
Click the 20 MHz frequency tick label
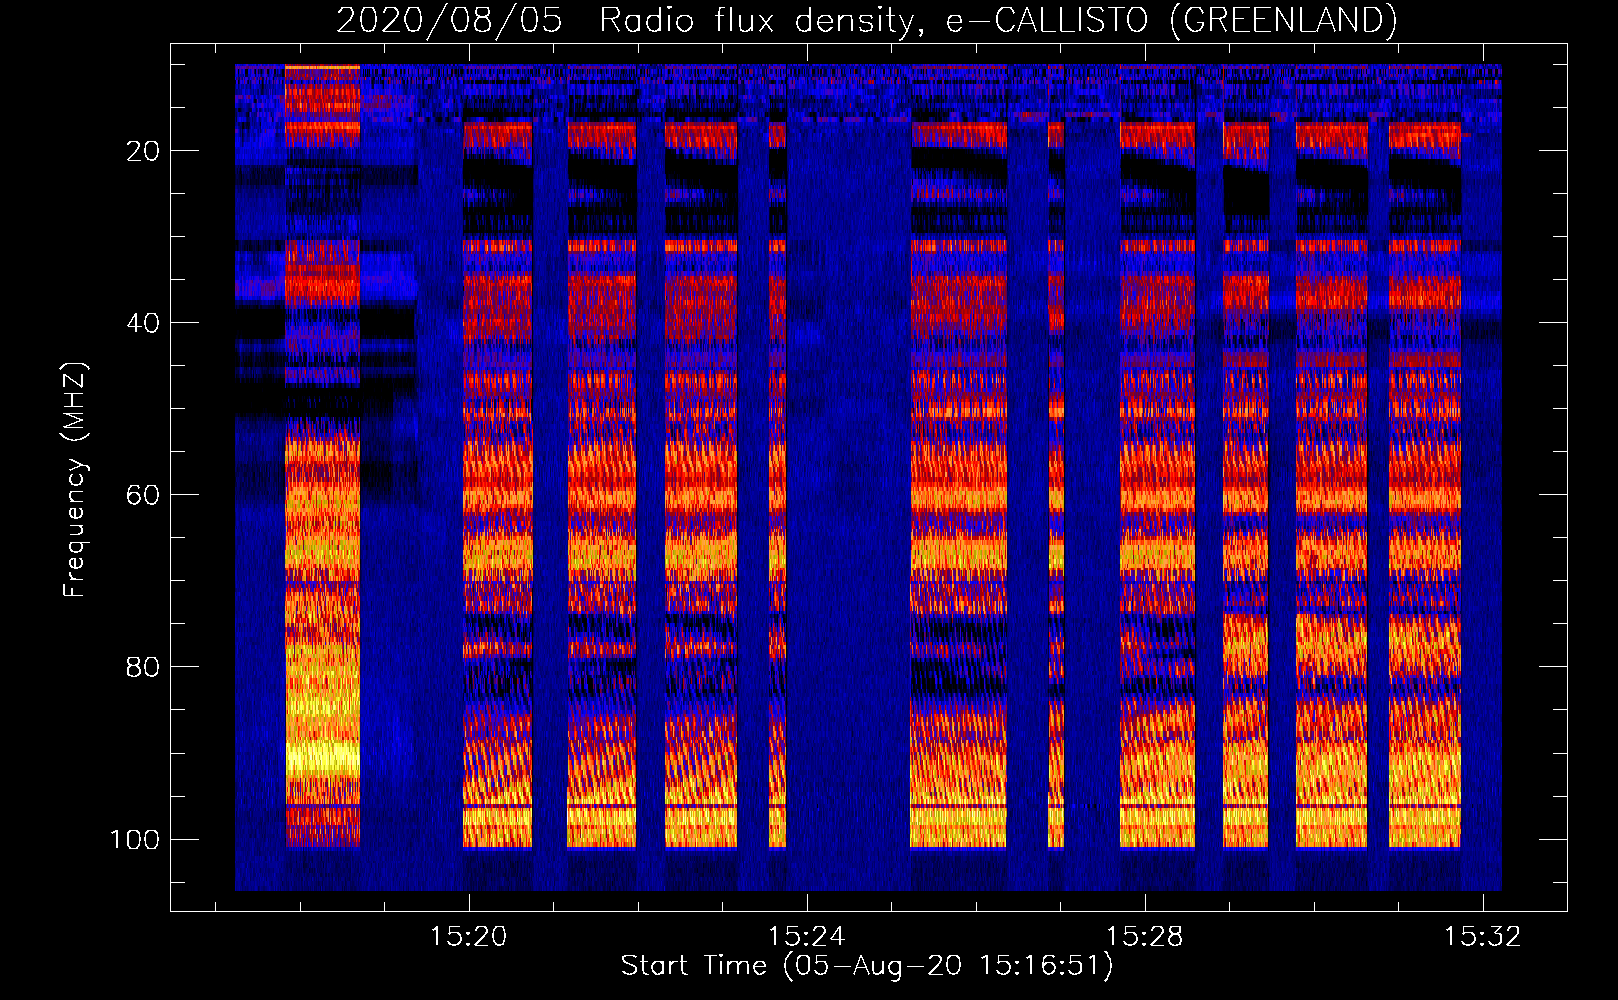pos(143,151)
